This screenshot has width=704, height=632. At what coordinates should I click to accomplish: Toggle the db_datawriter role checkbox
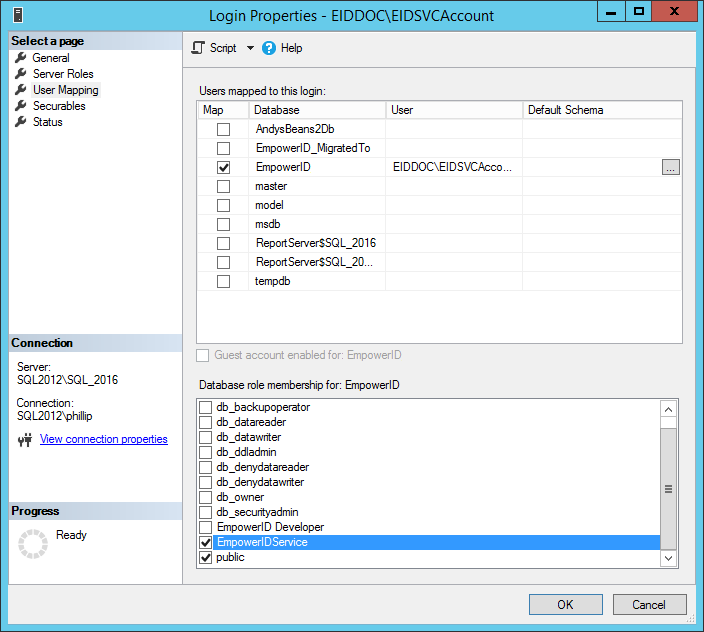[x=205, y=437]
